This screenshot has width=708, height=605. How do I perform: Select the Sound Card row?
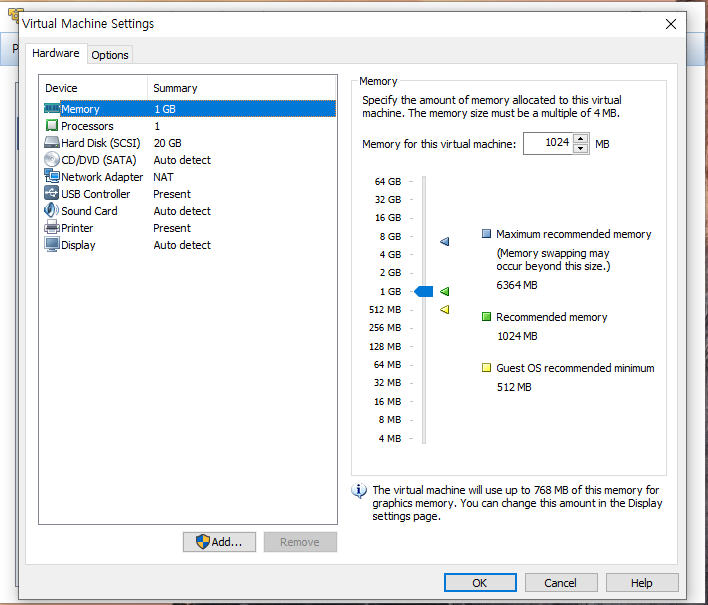coord(190,211)
